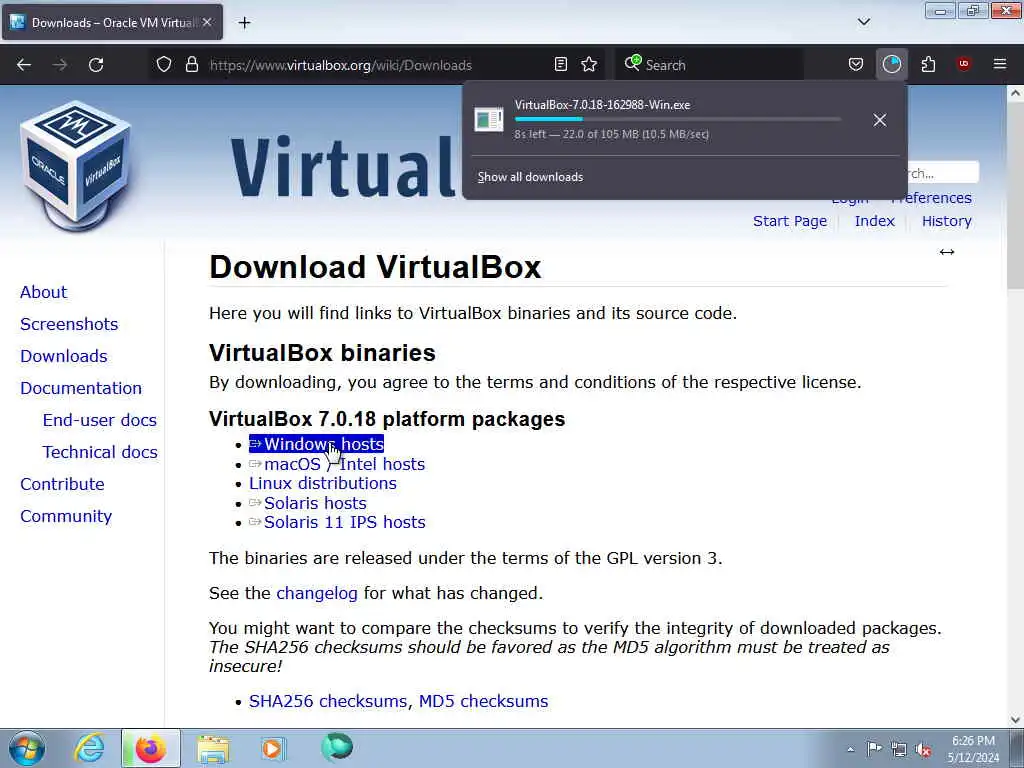Viewport: 1024px width, 768px height.
Task: Click the download progress bar
Action: point(677,120)
